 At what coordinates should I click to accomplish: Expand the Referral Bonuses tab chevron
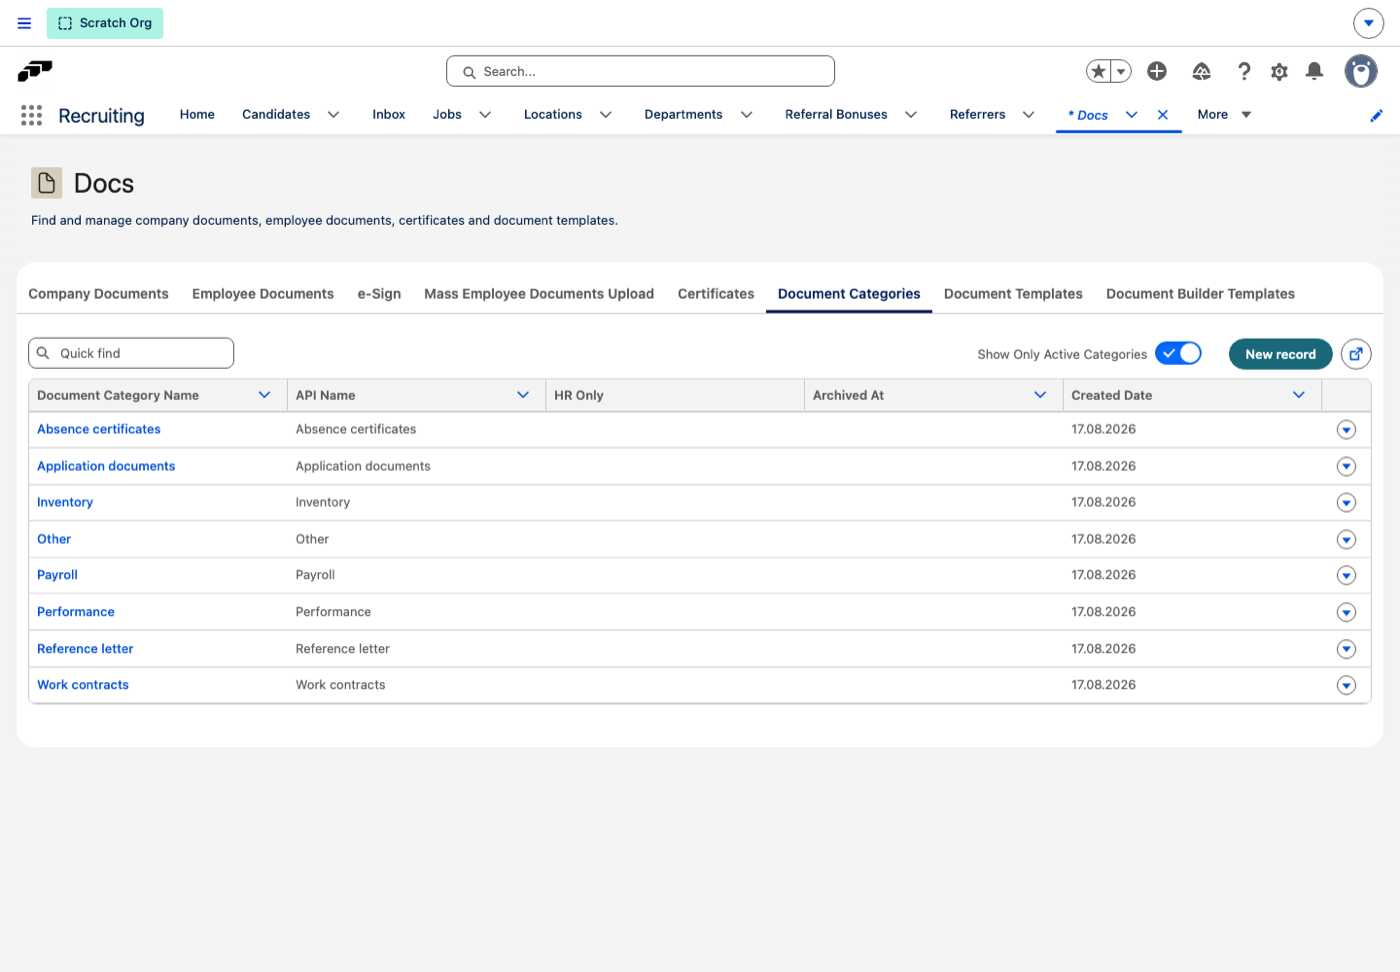click(911, 115)
